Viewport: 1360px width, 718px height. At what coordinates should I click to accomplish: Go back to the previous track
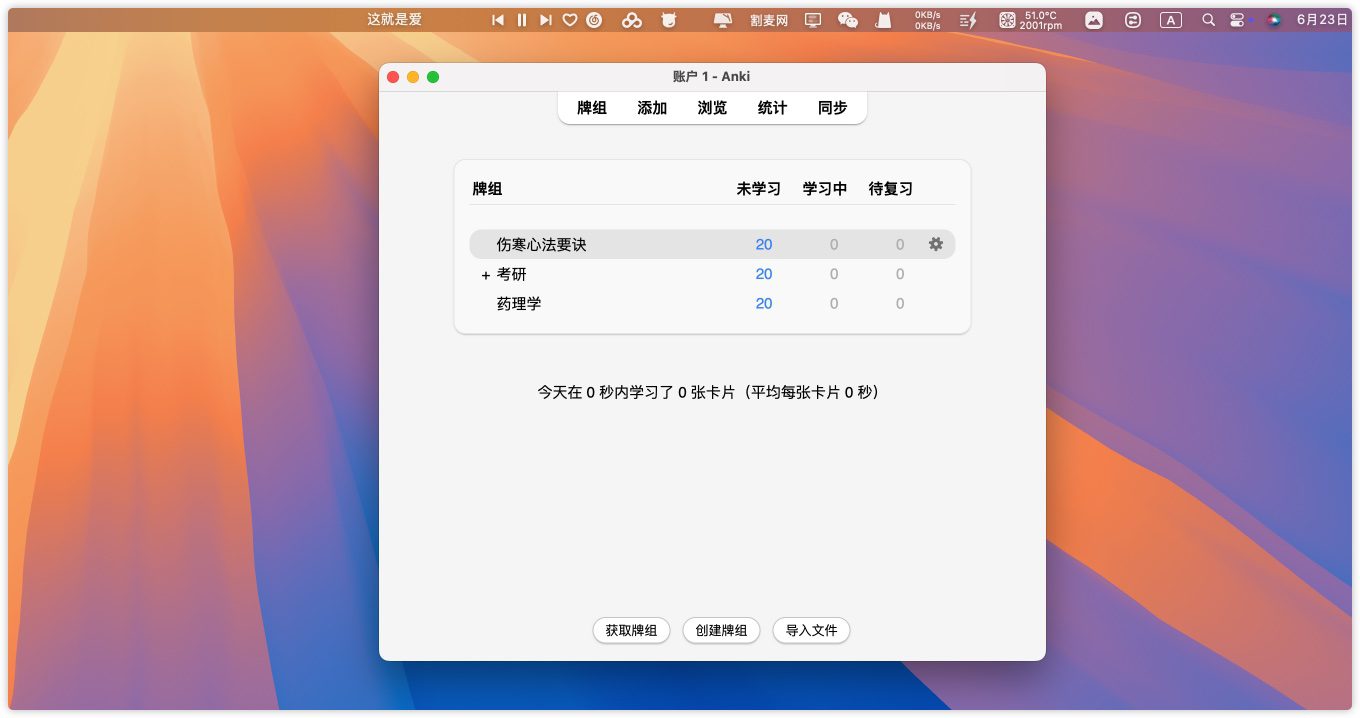(x=498, y=20)
